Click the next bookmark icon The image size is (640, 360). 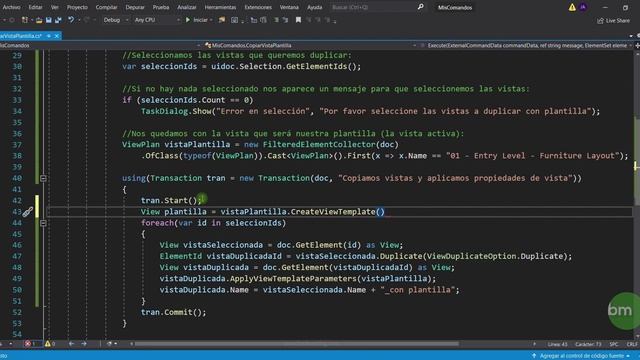coord(318,20)
